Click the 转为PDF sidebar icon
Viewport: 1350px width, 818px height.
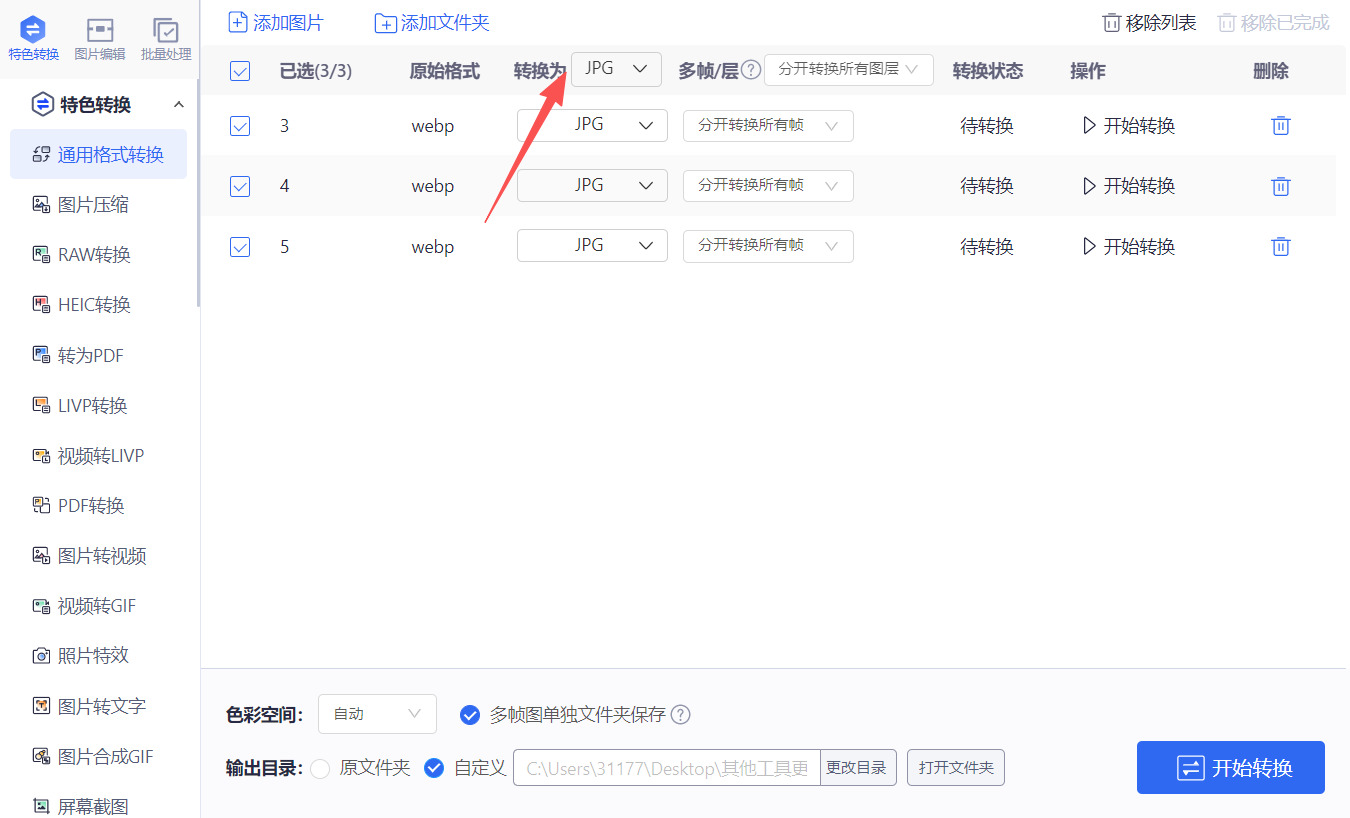click(41, 355)
